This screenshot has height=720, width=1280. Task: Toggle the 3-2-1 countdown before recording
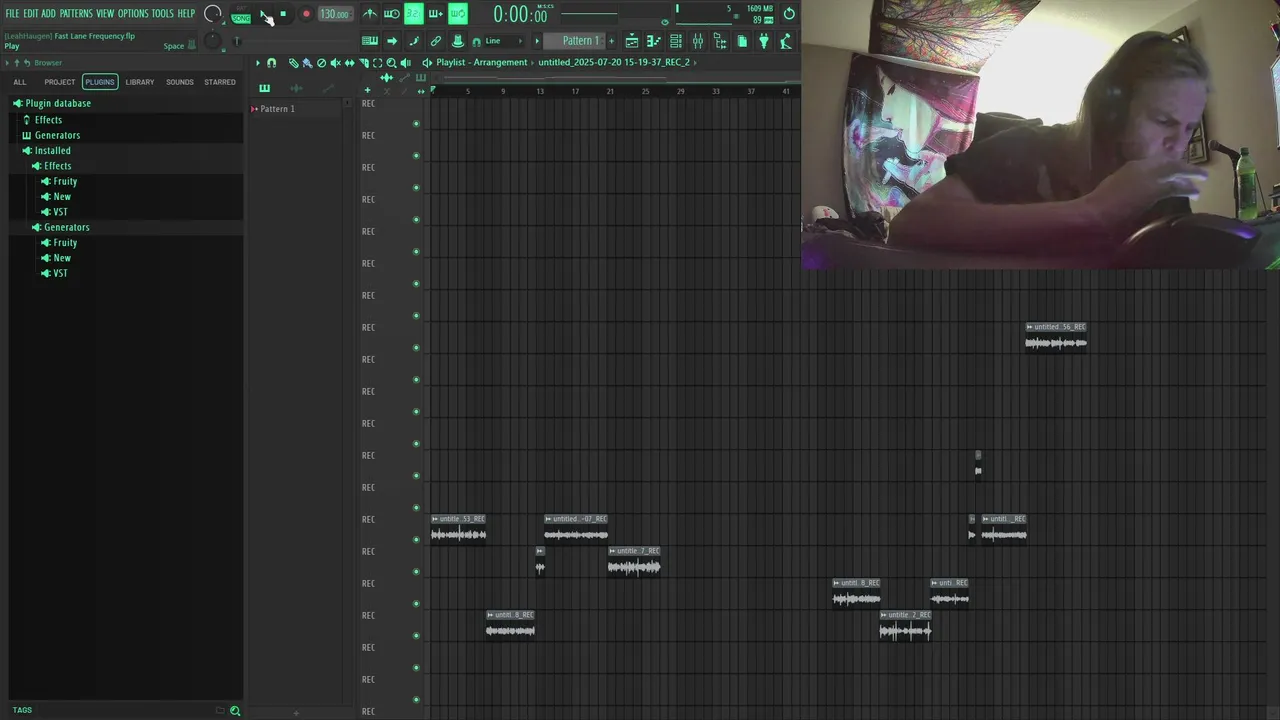(x=413, y=14)
